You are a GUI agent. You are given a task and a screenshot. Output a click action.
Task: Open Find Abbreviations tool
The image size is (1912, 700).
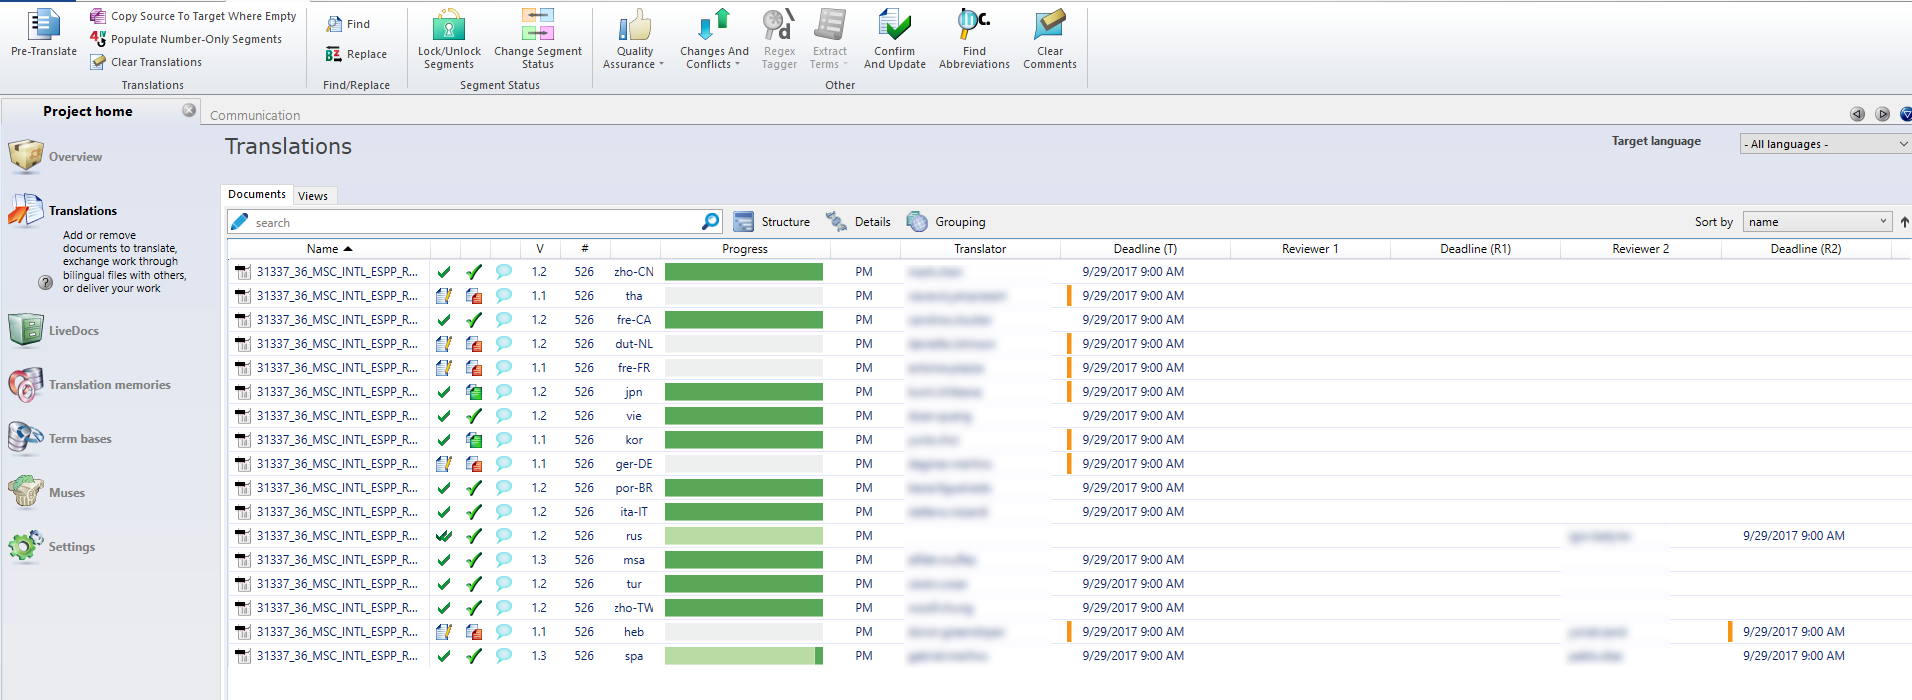(973, 27)
